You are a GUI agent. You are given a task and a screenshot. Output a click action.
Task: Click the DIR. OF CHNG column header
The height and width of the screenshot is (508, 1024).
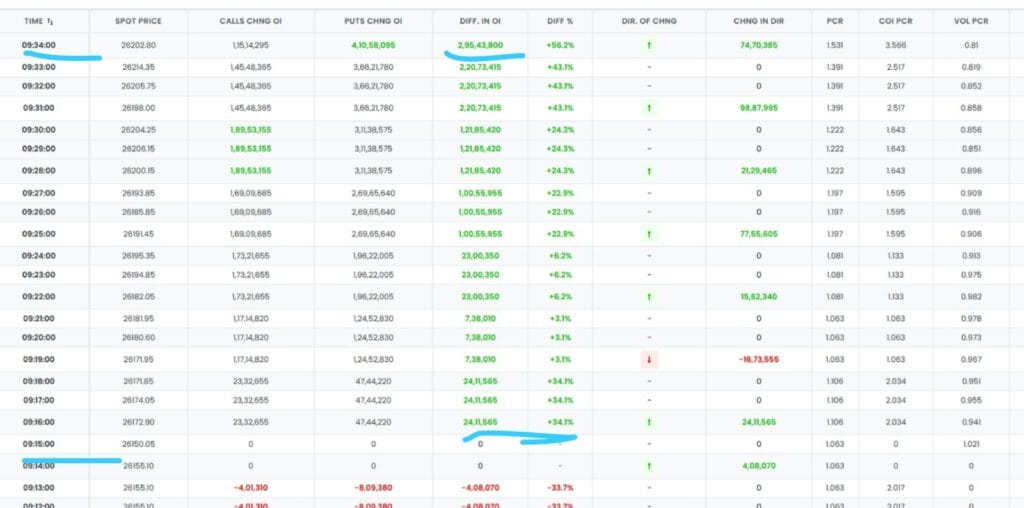pyautogui.click(x=649, y=20)
